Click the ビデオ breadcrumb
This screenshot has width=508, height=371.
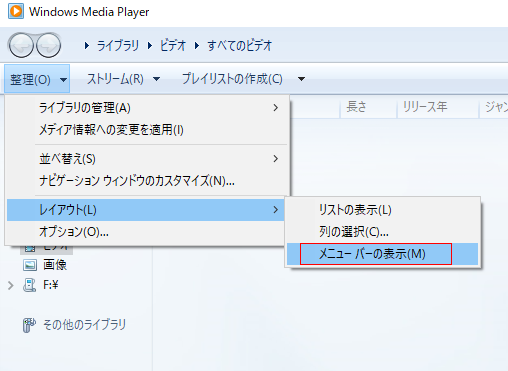click(x=172, y=45)
